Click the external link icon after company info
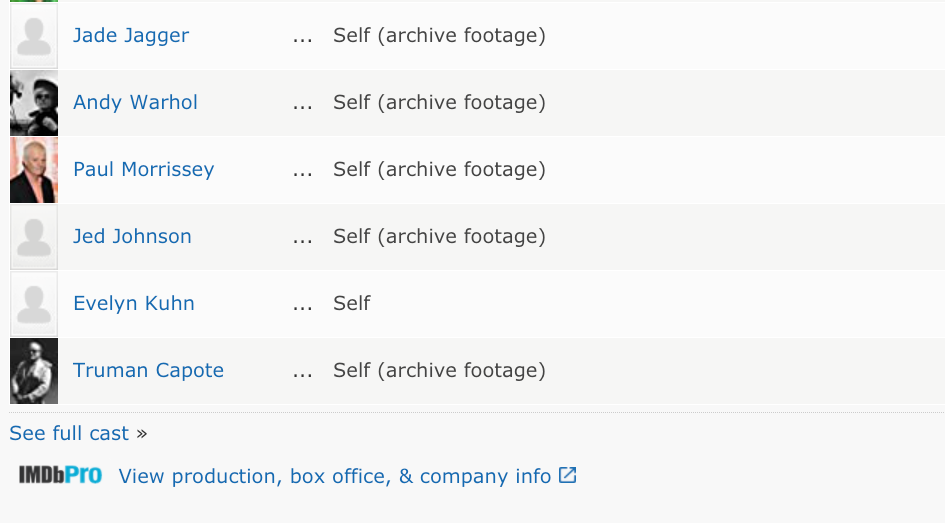The height and width of the screenshot is (523, 945). pyautogui.click(x=567, y=475)
